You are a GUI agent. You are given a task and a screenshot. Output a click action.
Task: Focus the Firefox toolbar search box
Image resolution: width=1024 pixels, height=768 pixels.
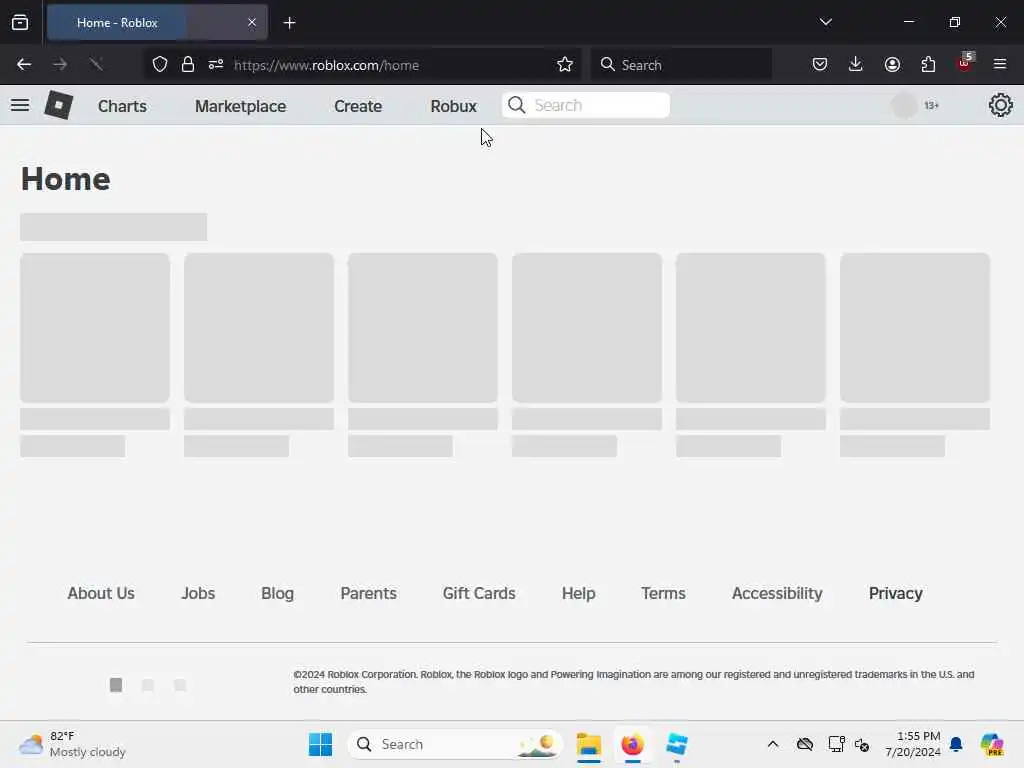pos(681,65)
